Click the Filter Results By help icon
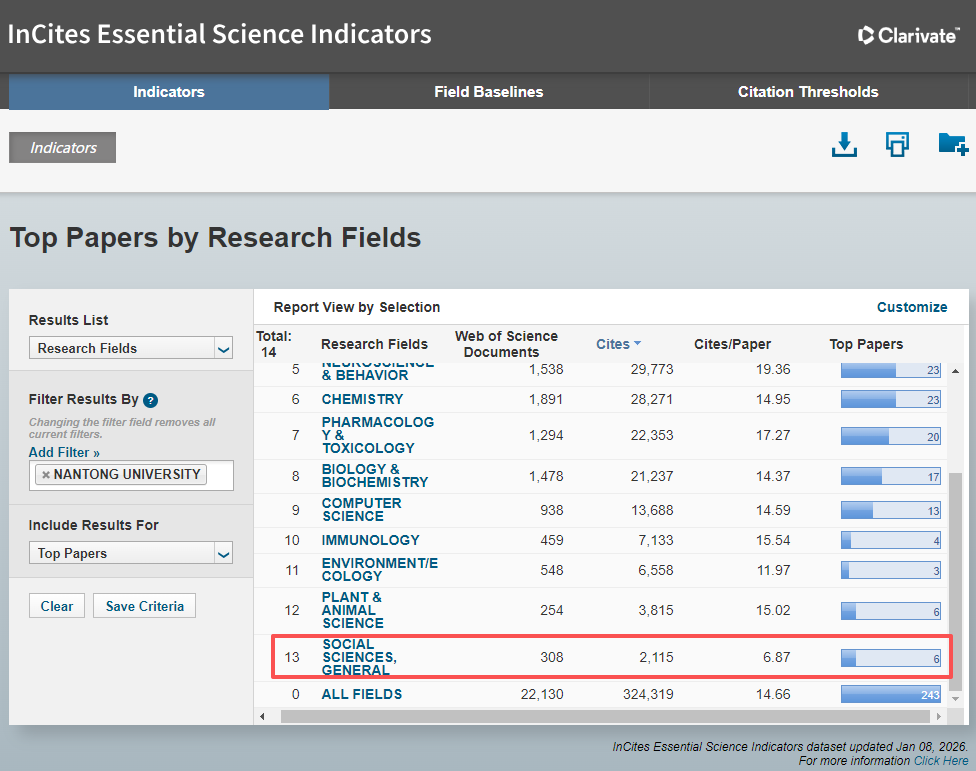Viewport: 976px width, 771px height. coord(151,400)
